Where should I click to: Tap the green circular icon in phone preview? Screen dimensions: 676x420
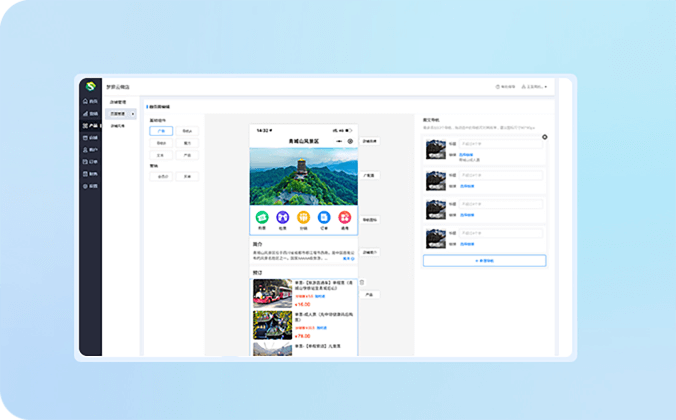click(x=261, y=217)
